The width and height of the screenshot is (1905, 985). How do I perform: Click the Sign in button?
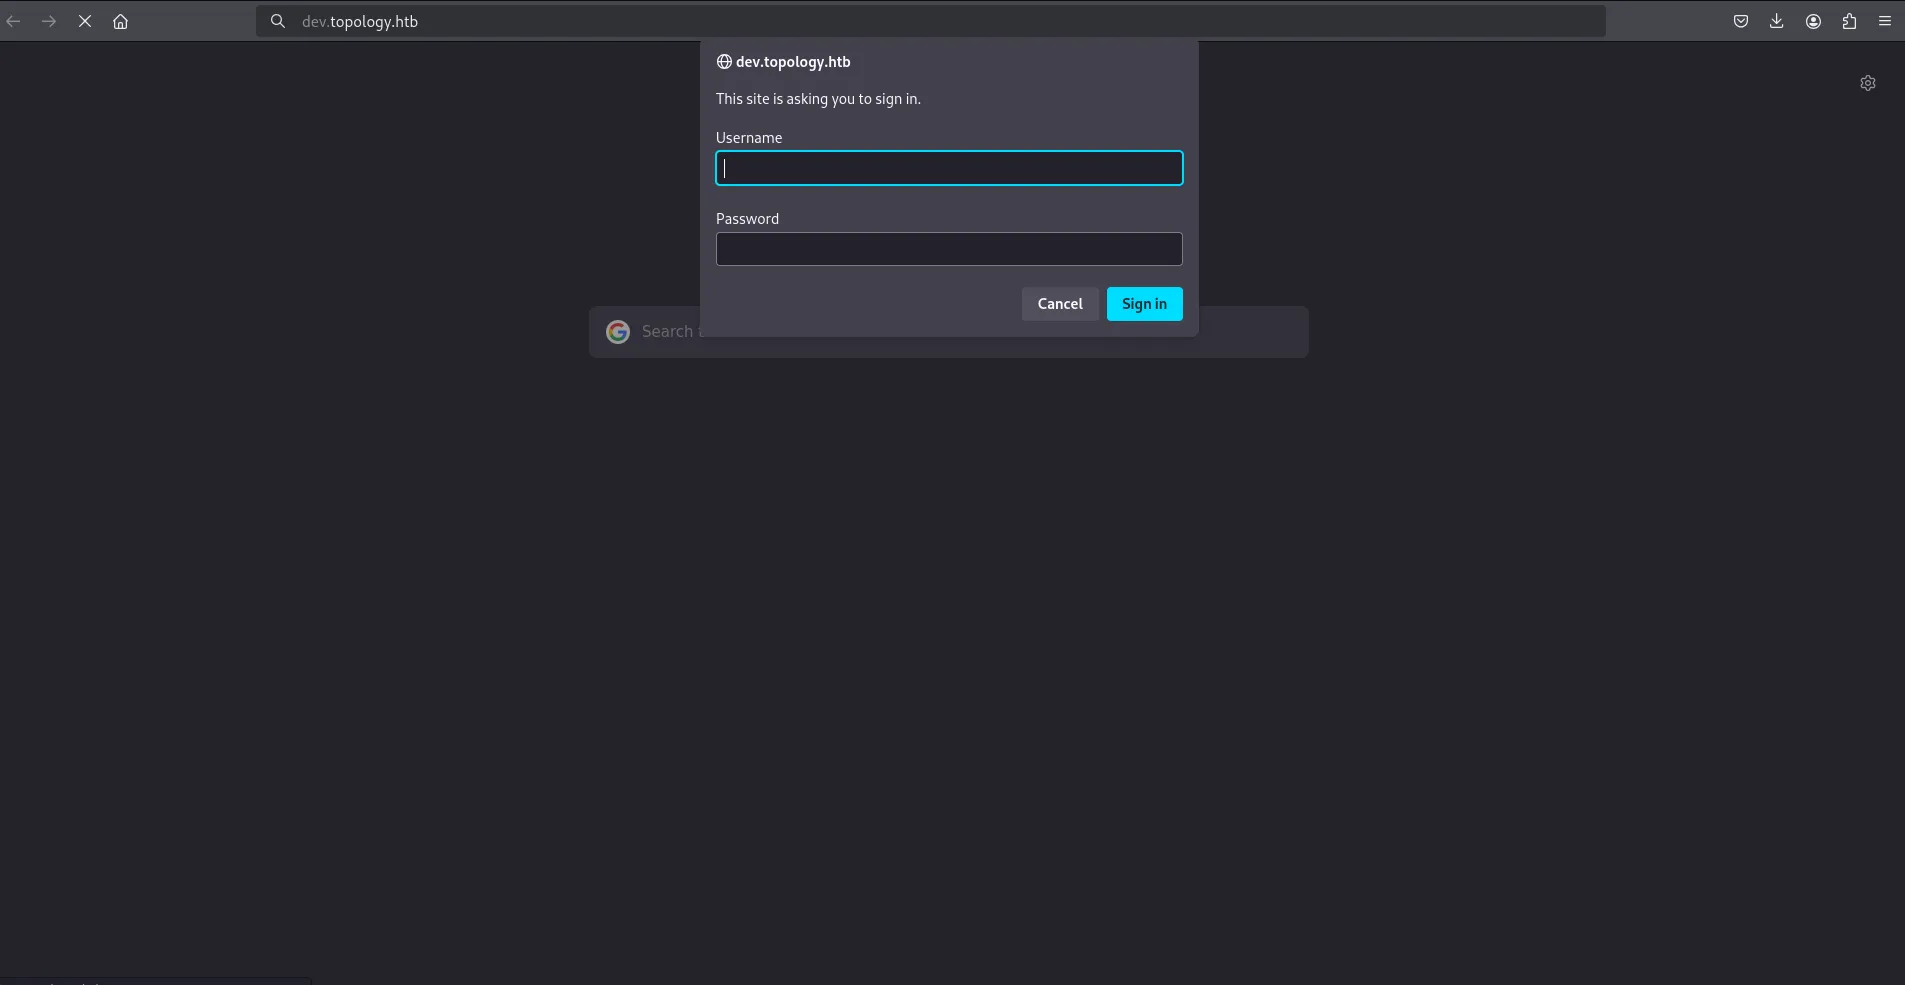[1144, 304]
